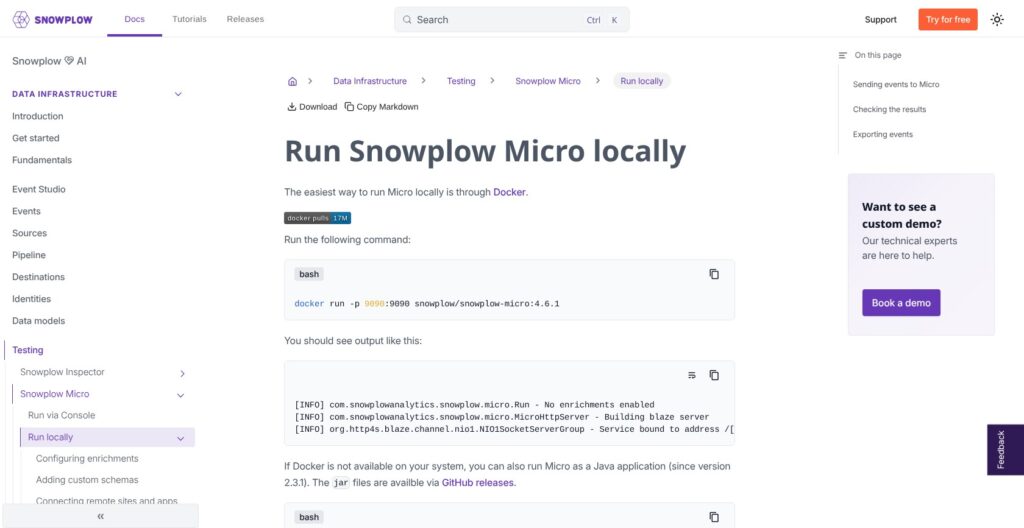Click the Book a demo button

coord(901,303)
